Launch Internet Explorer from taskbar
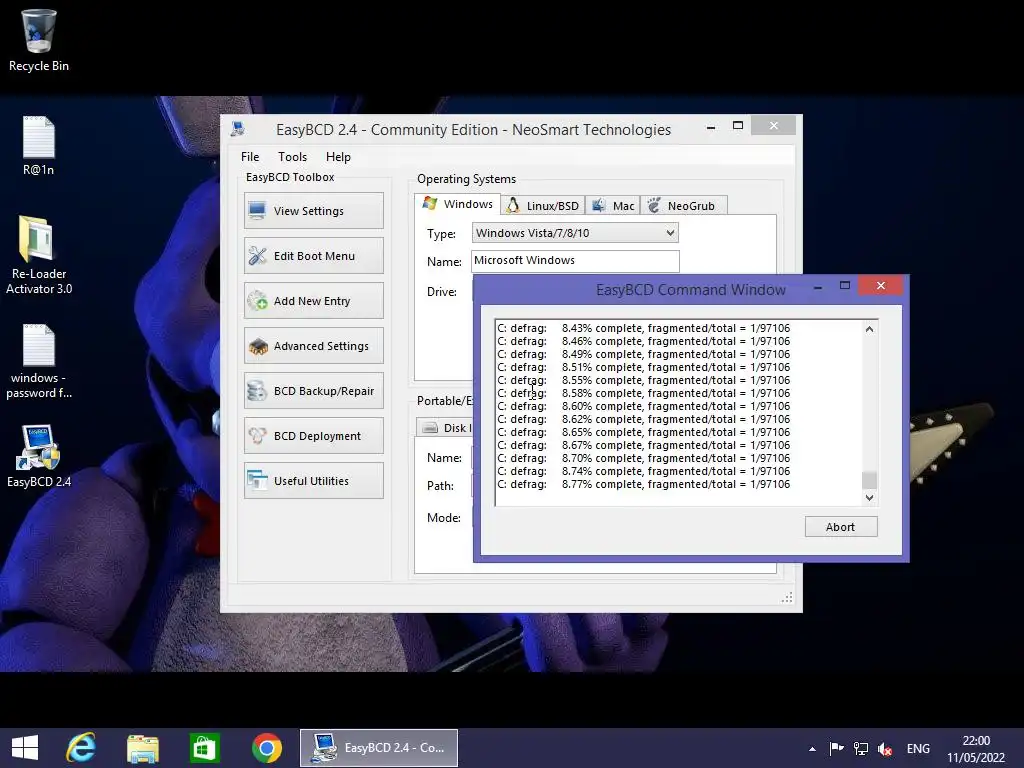1024x768 pixels. pos(81,748)
